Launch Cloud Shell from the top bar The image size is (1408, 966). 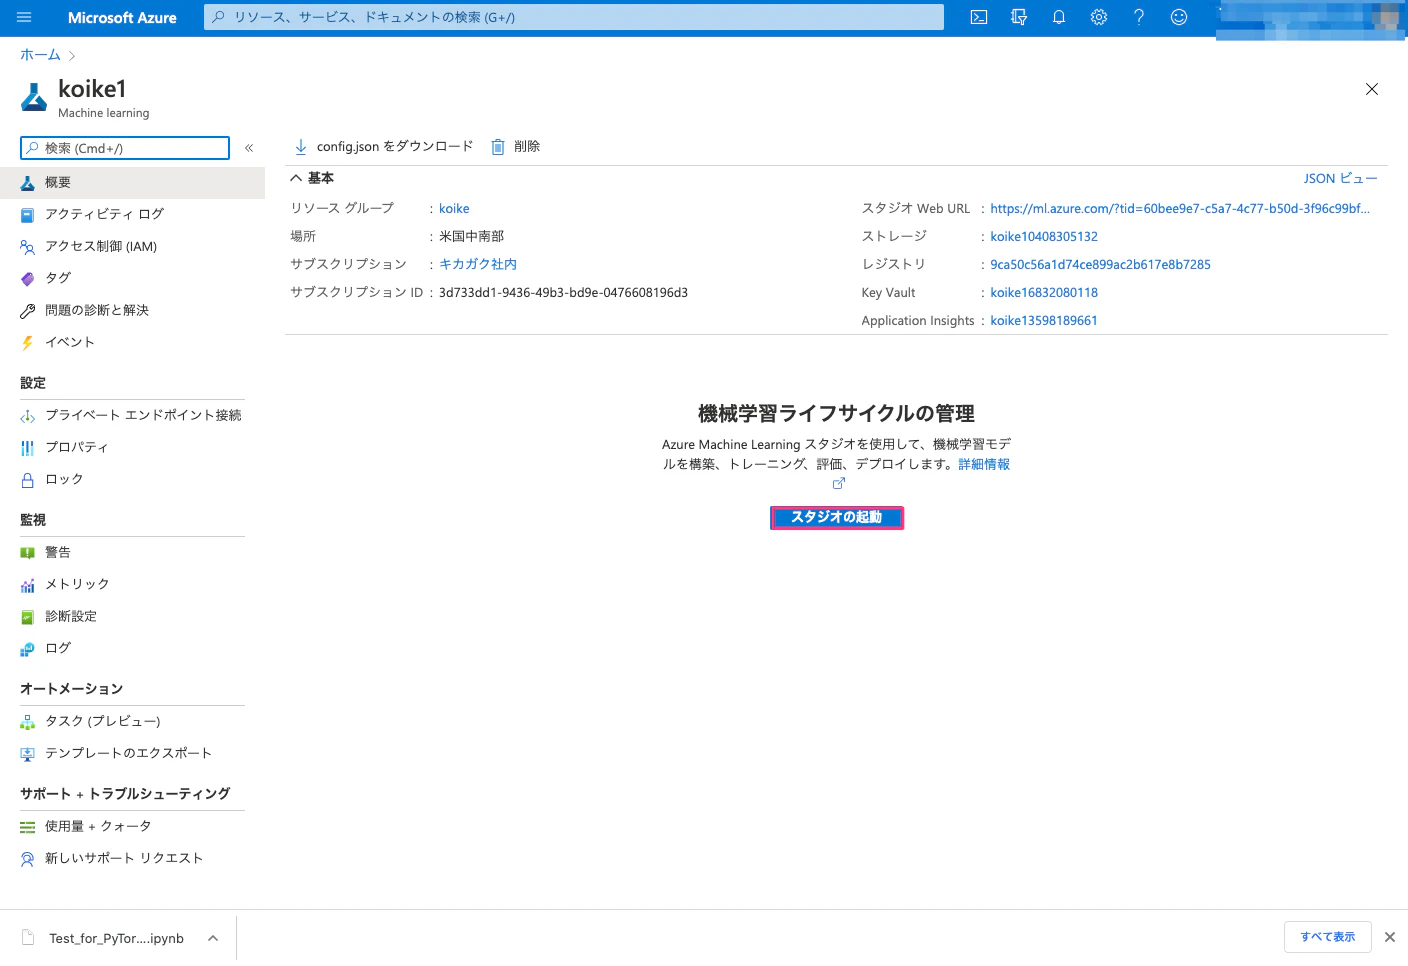[979, 17]
